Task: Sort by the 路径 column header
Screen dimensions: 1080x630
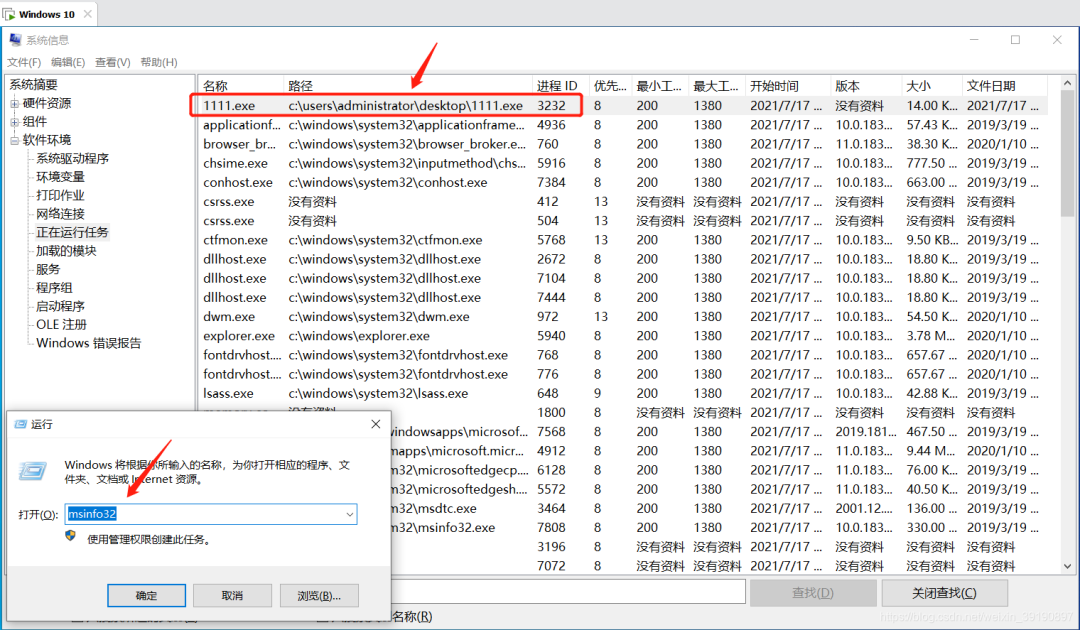Action: point(408,85)
